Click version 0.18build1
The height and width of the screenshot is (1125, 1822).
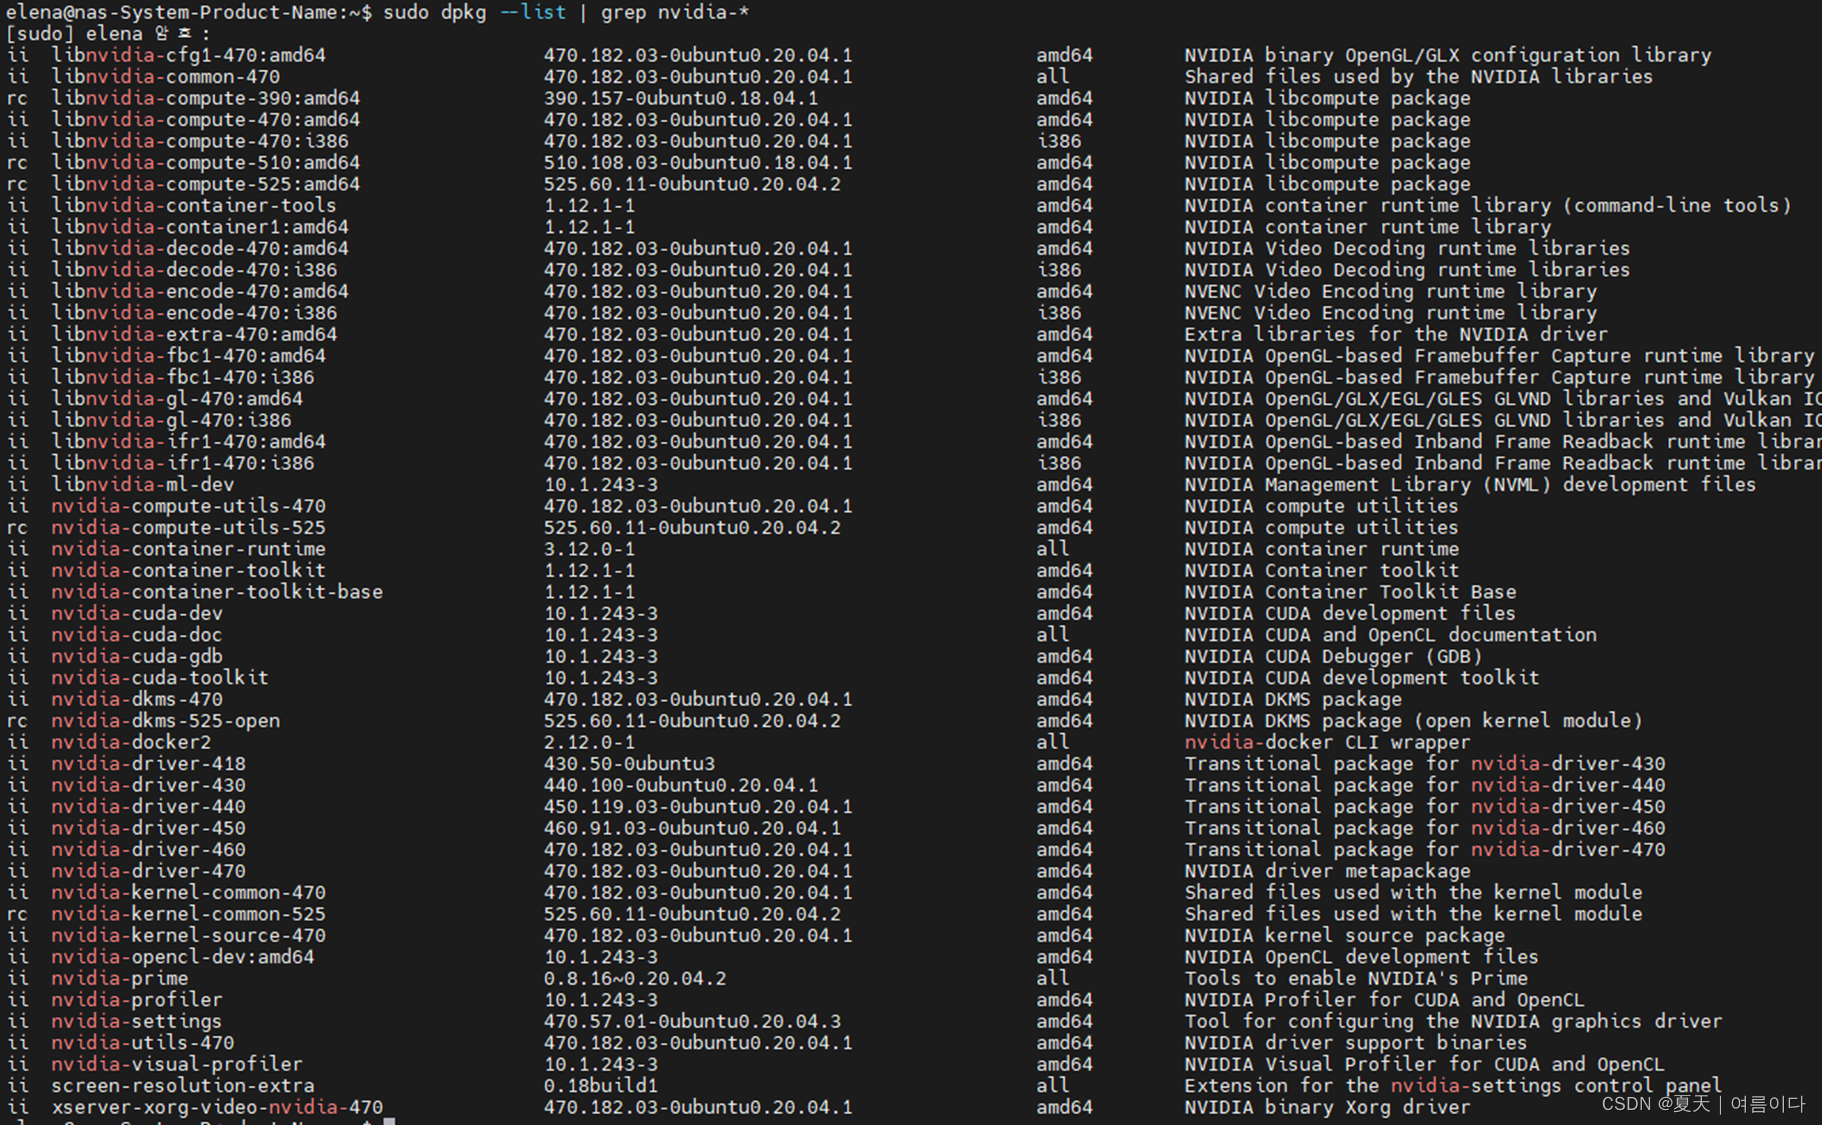tap(601, 1087)
